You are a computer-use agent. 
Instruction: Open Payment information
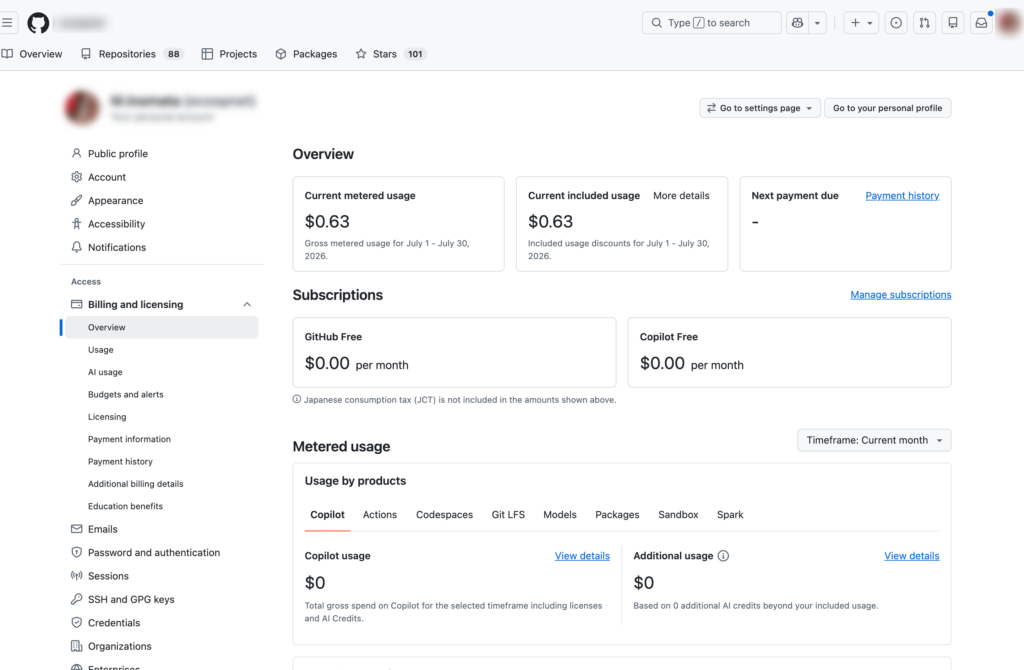click(129, 439)
